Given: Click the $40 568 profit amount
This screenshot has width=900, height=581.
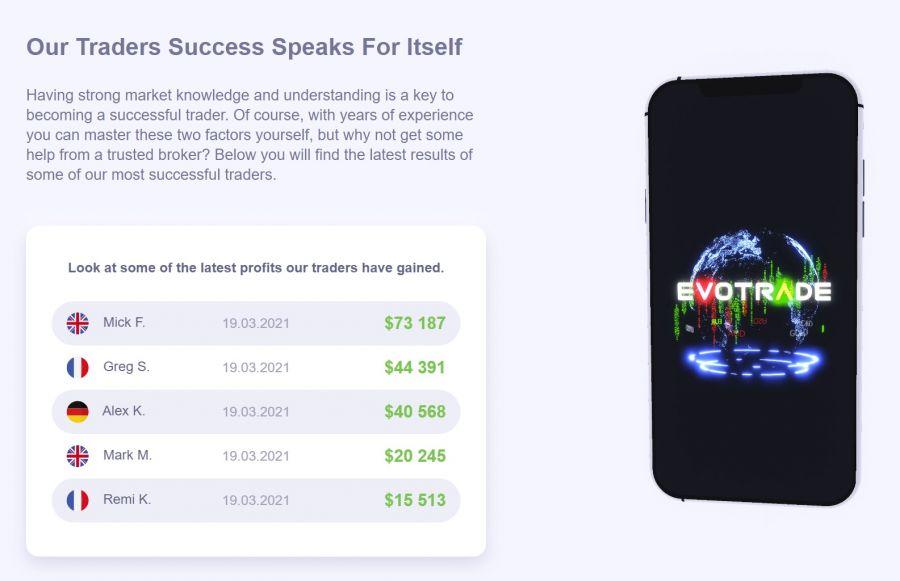Looking at the screenshot, I should (415, 412).
